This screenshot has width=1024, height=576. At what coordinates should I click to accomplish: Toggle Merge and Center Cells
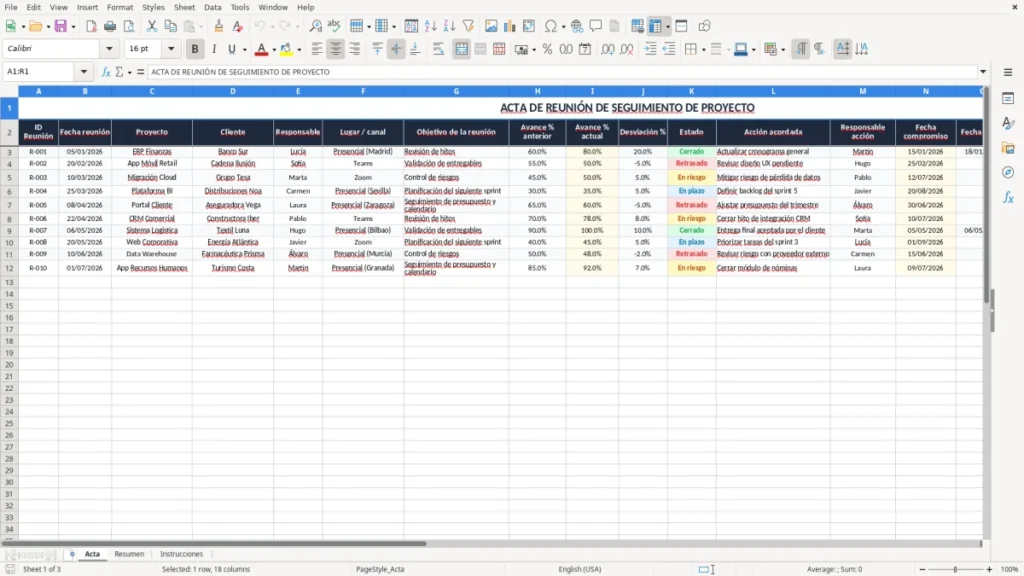[x=461, y=49]
